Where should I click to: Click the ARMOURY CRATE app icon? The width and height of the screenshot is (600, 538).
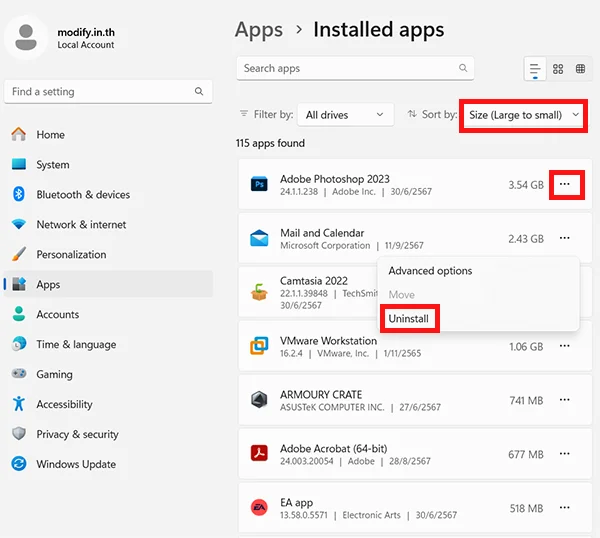259,399
